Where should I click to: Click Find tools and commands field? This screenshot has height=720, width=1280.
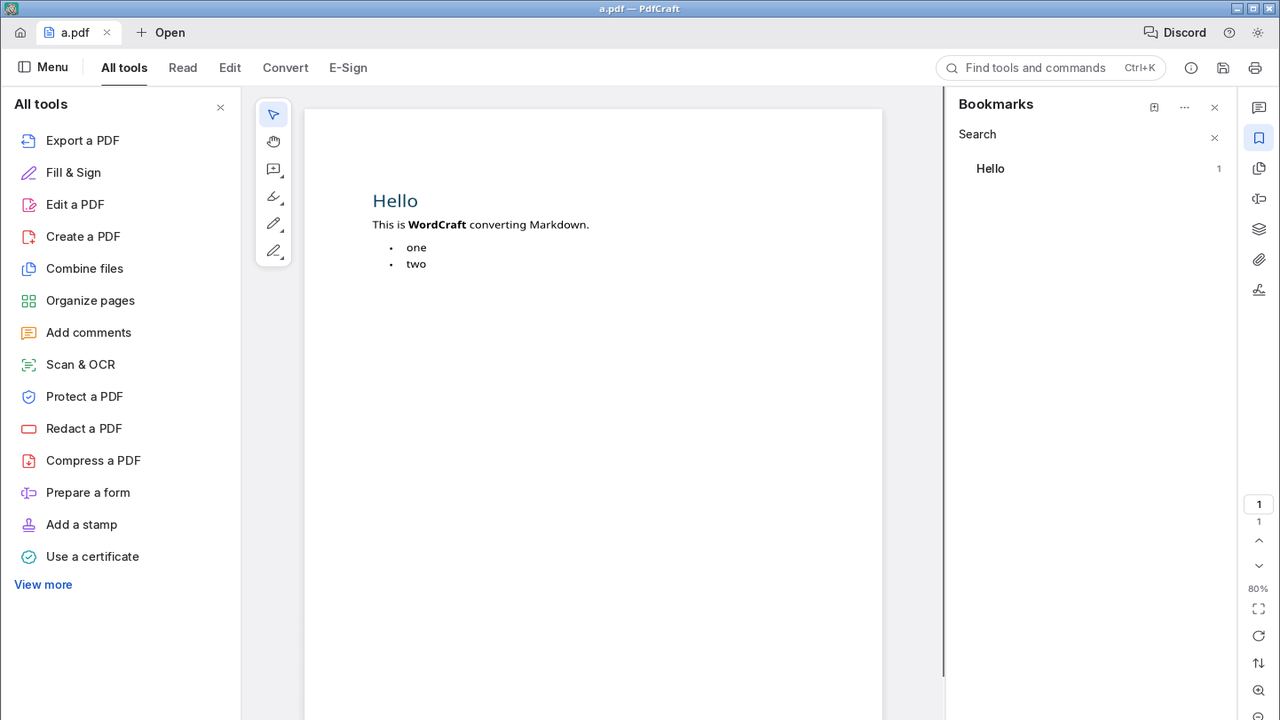[1050, 68]
